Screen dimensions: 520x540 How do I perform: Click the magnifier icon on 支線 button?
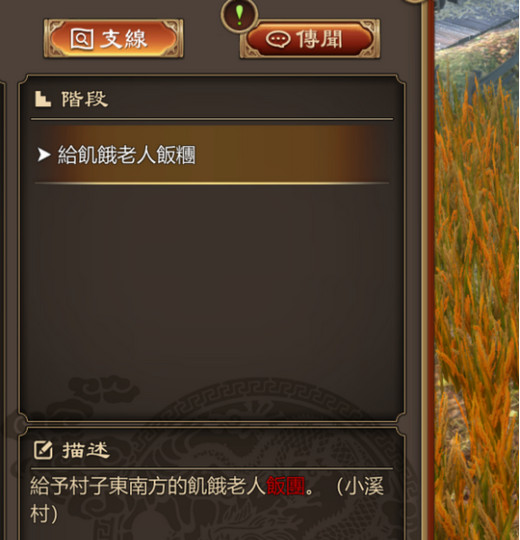pos(82,39)
